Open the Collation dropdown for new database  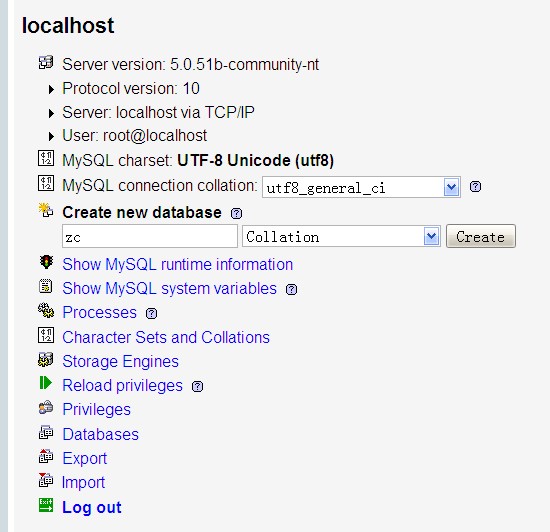(x=341, y=236)
